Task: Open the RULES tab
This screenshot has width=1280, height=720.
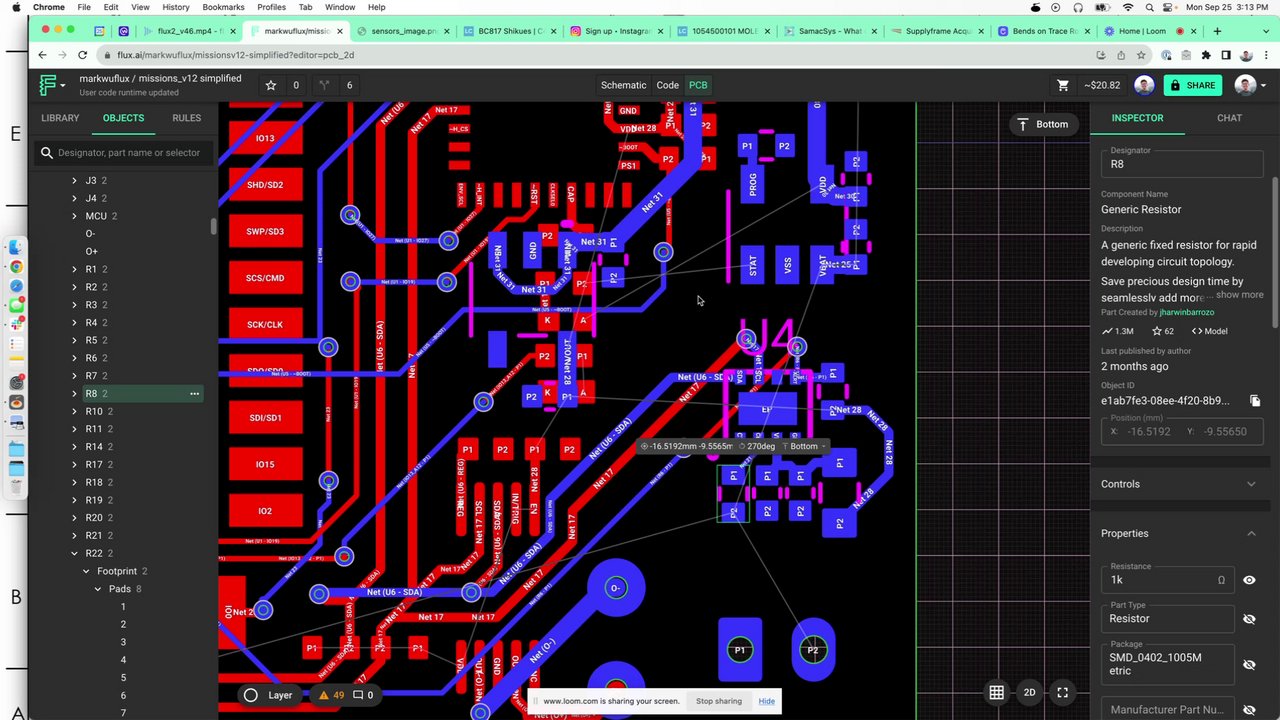Action: point(186,118)
